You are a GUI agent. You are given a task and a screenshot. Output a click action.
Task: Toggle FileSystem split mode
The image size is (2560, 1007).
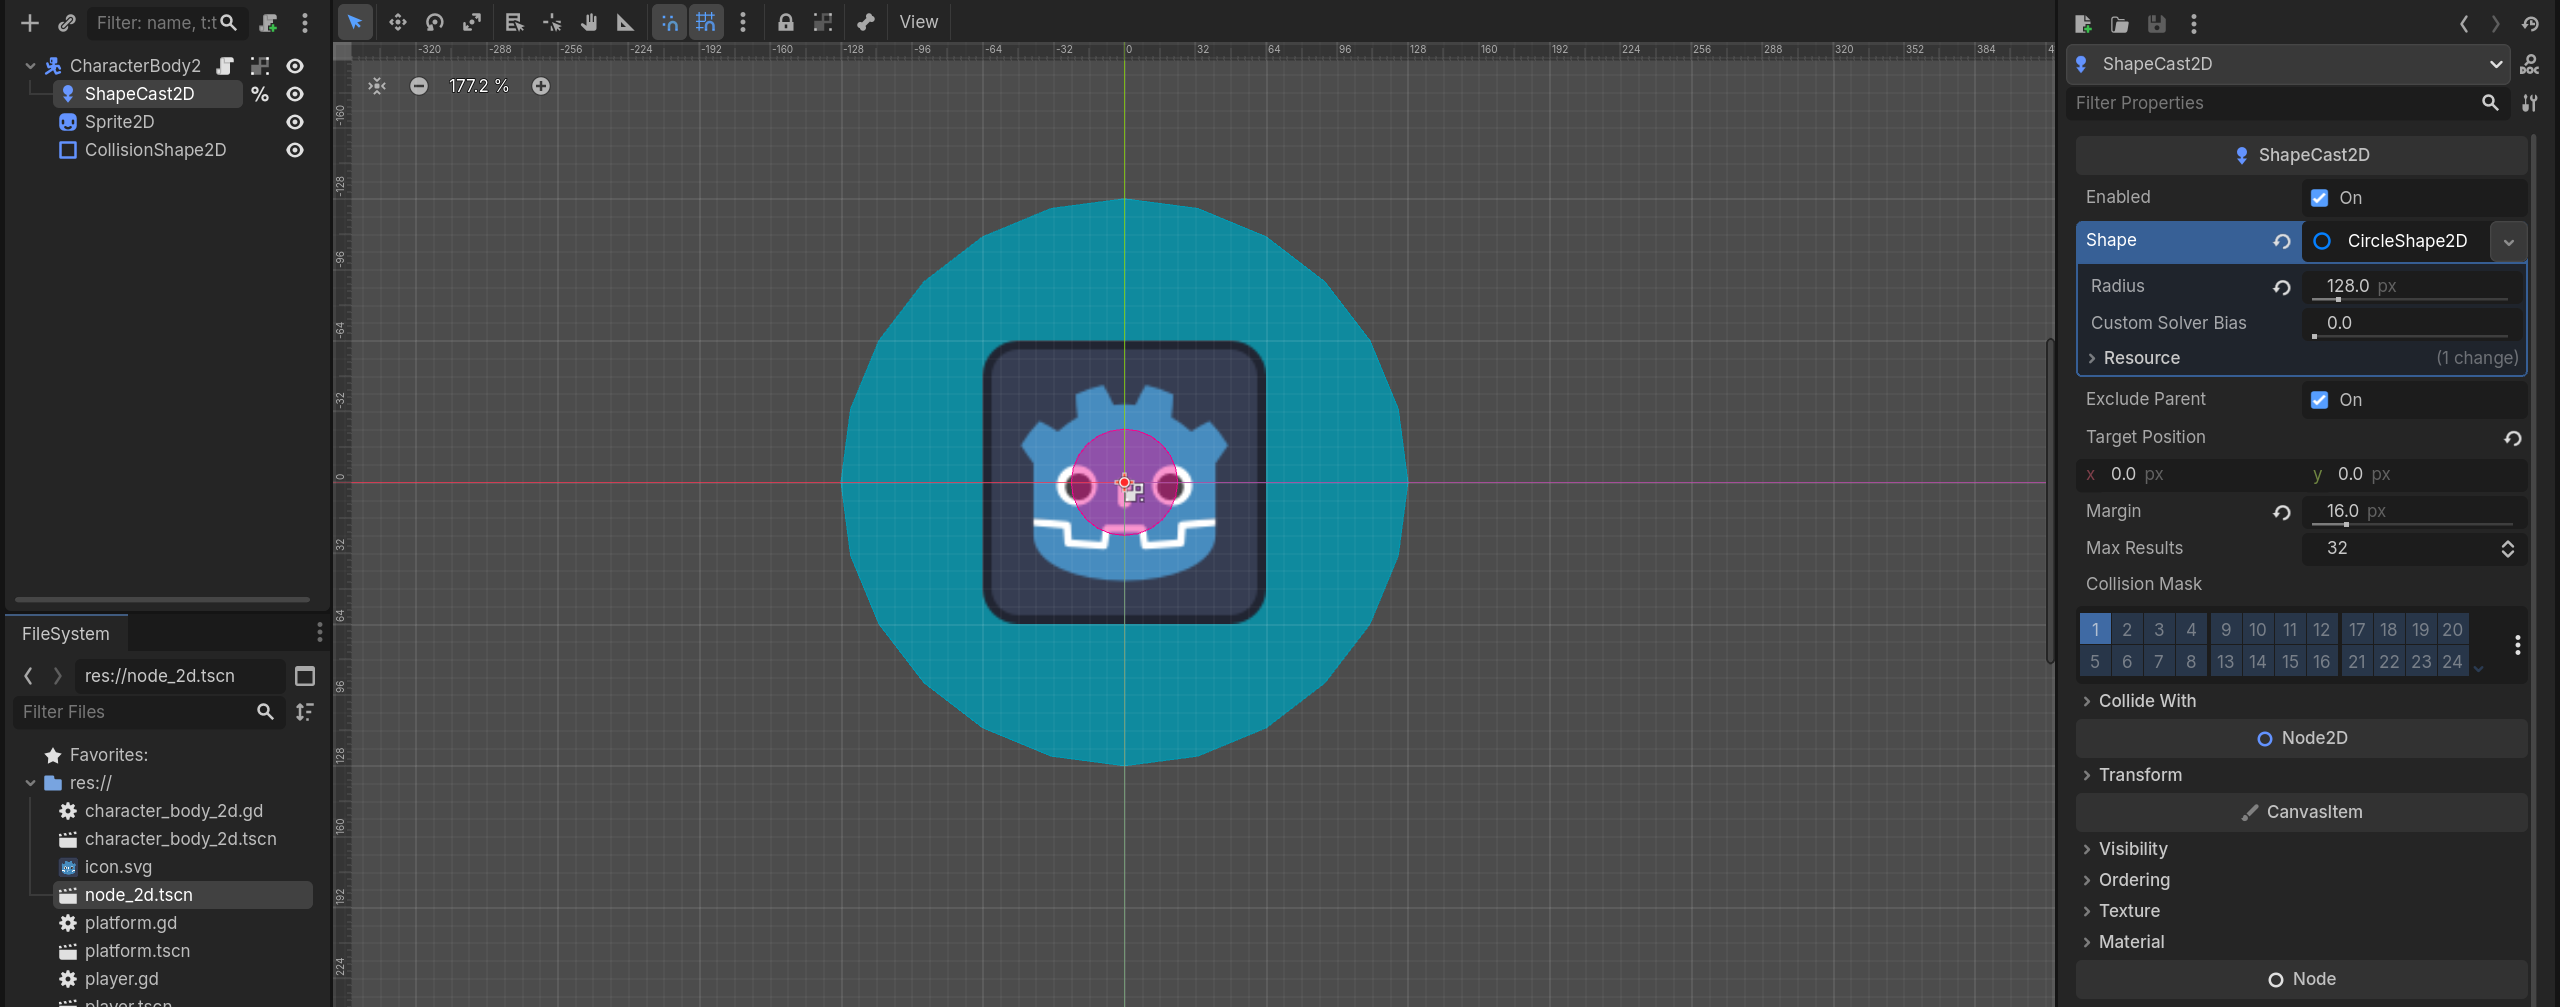coord(305,676)
